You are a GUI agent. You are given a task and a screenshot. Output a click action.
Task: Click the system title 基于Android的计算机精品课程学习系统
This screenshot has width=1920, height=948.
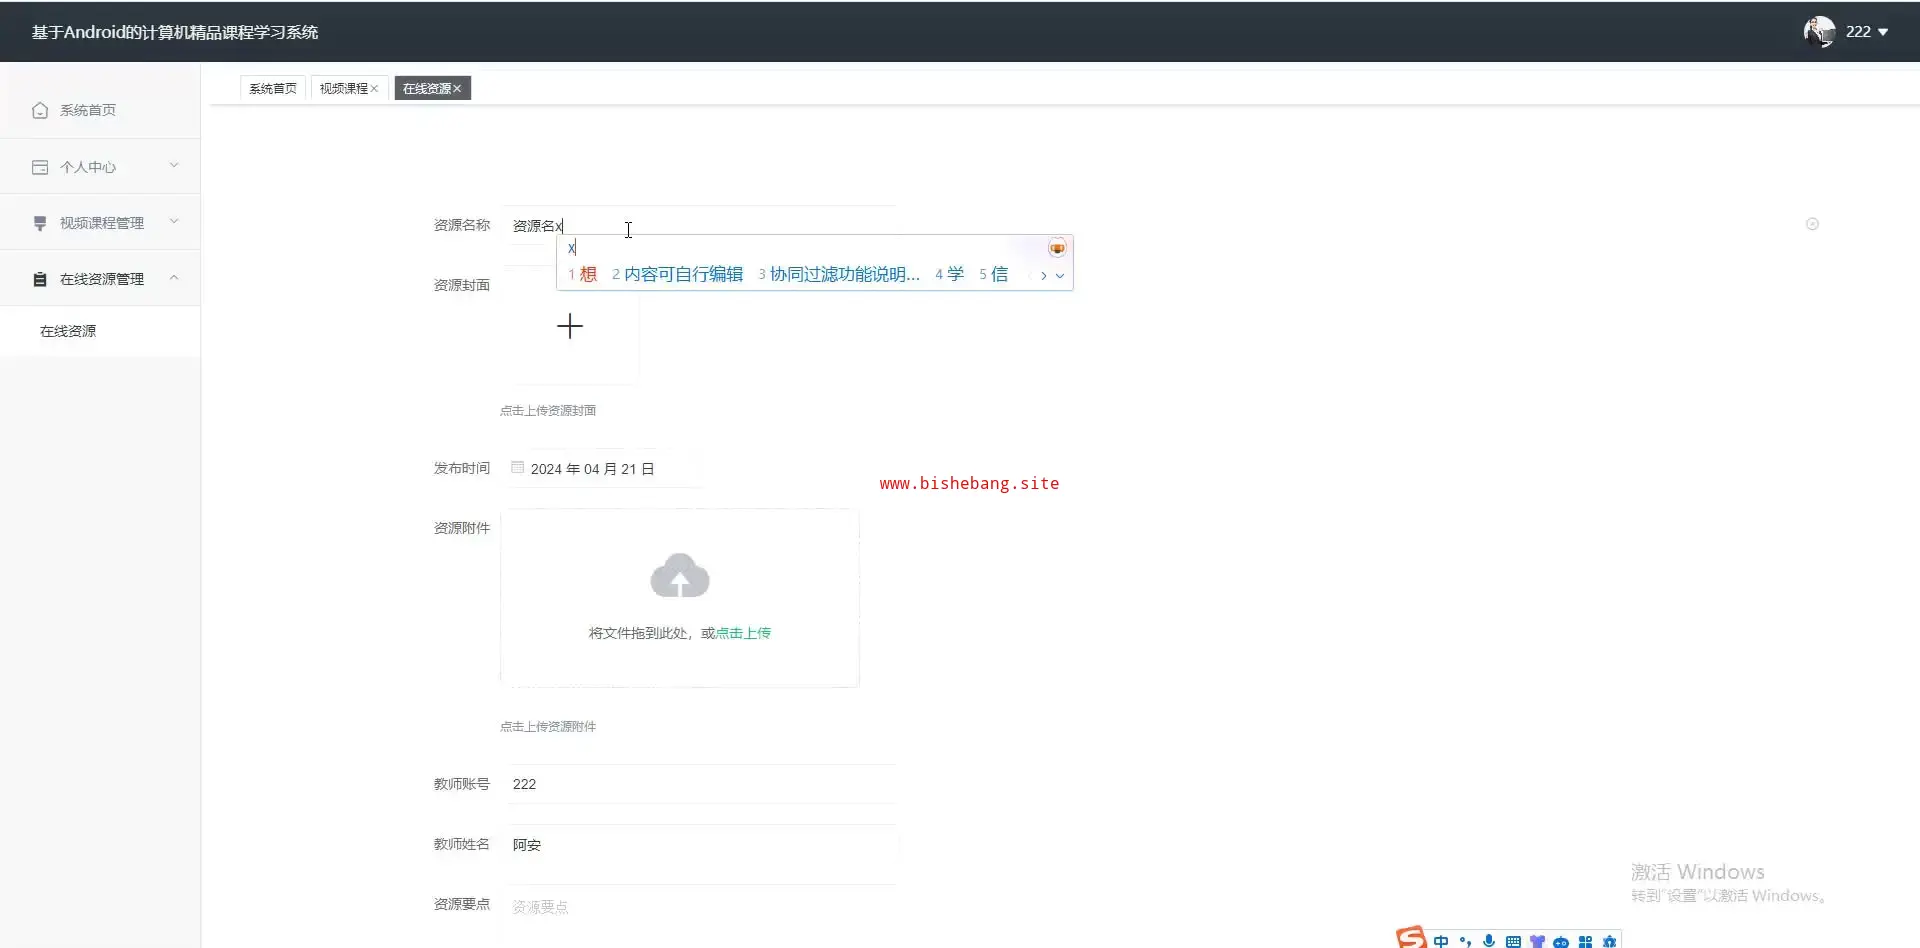(x=175, y=32)
